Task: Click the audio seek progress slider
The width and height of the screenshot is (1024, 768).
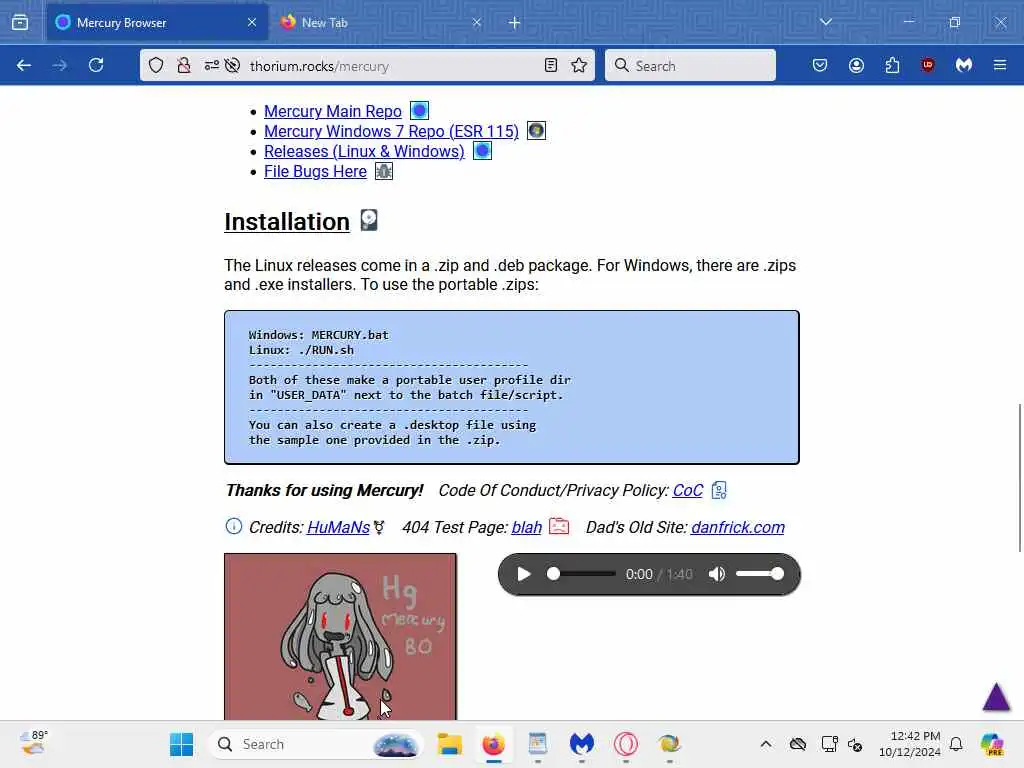Action: click(581, 574)
